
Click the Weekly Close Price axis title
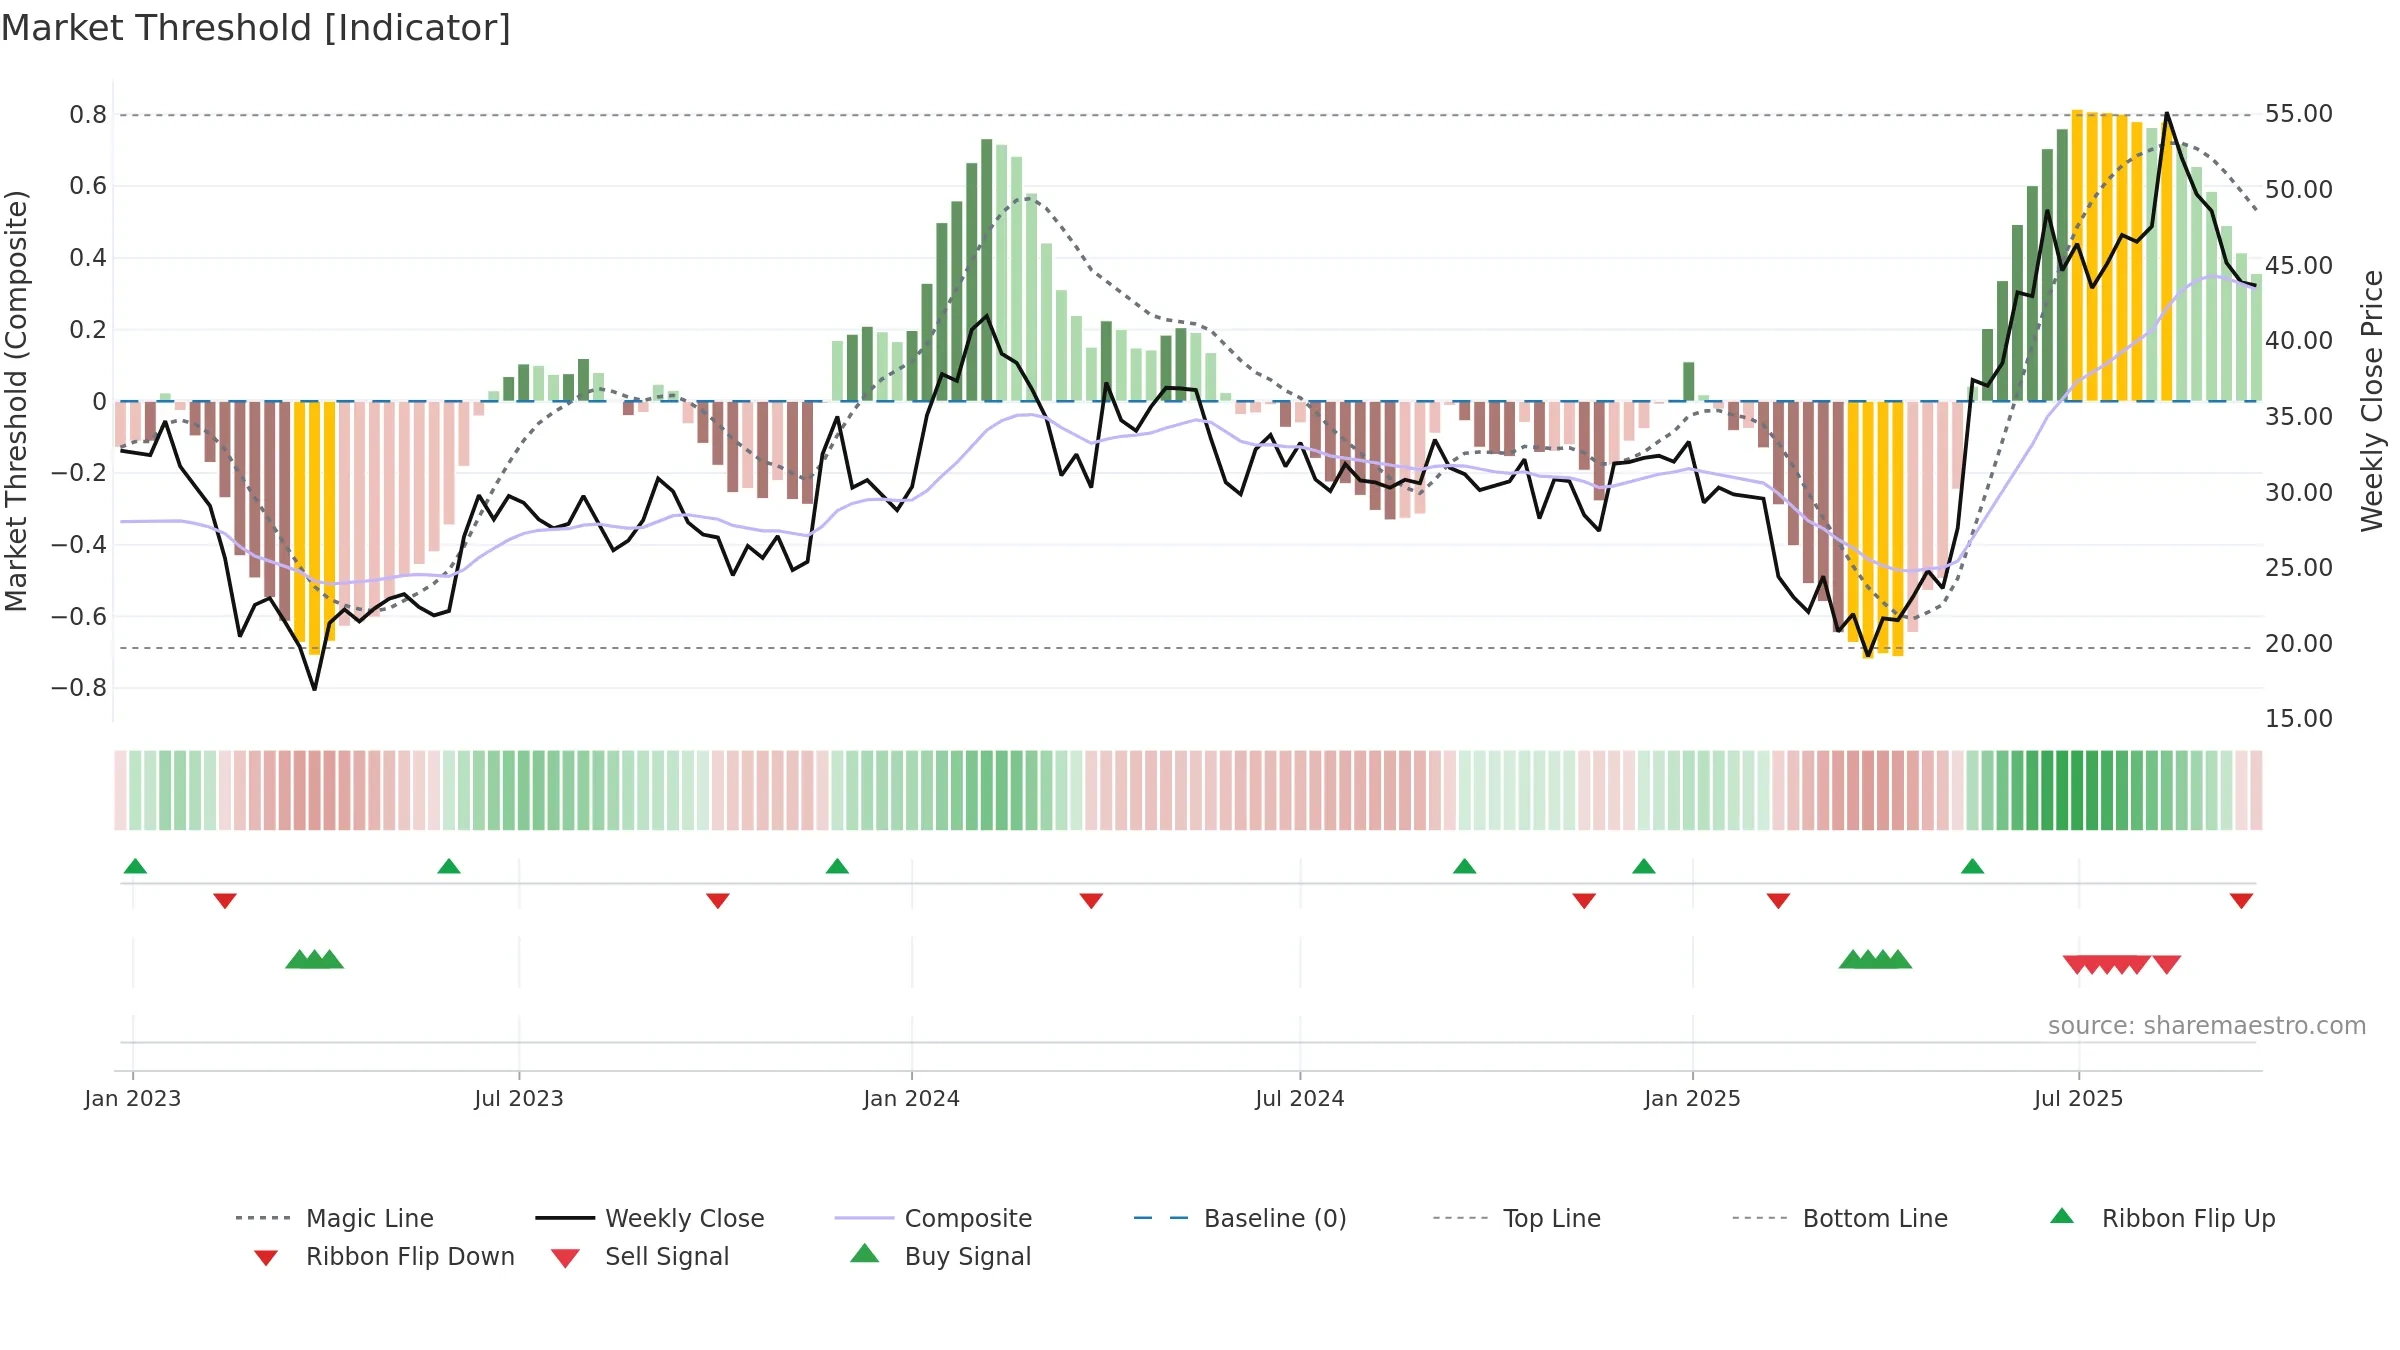[2372, 401]
